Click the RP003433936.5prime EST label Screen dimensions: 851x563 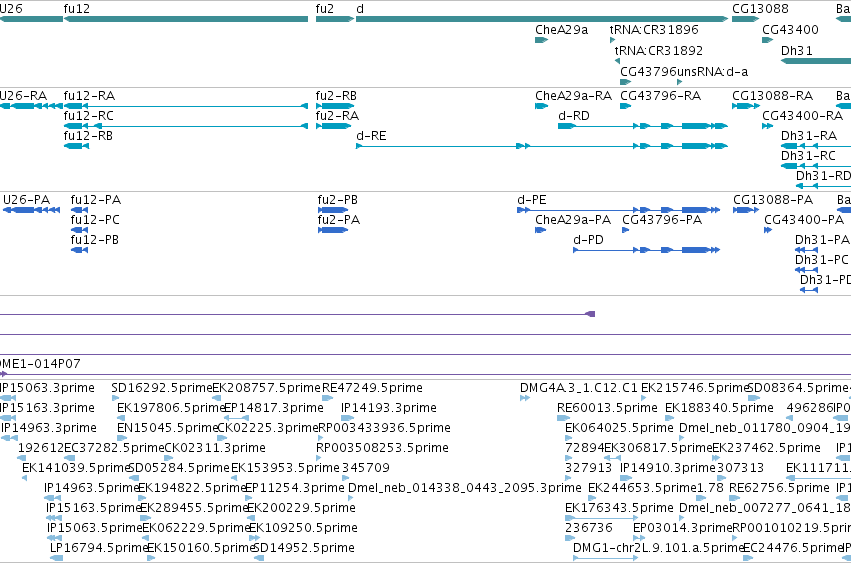(384, 428)
